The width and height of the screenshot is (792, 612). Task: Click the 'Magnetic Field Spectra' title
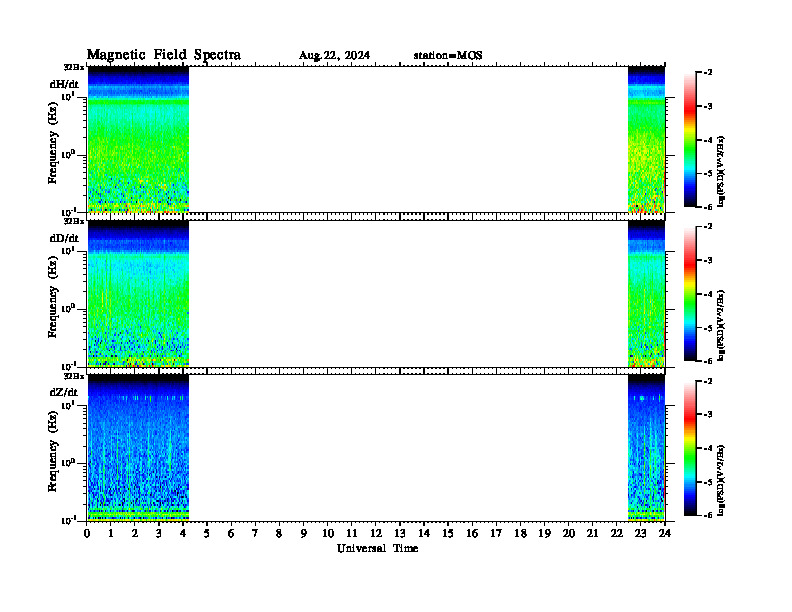click(164, 55)
